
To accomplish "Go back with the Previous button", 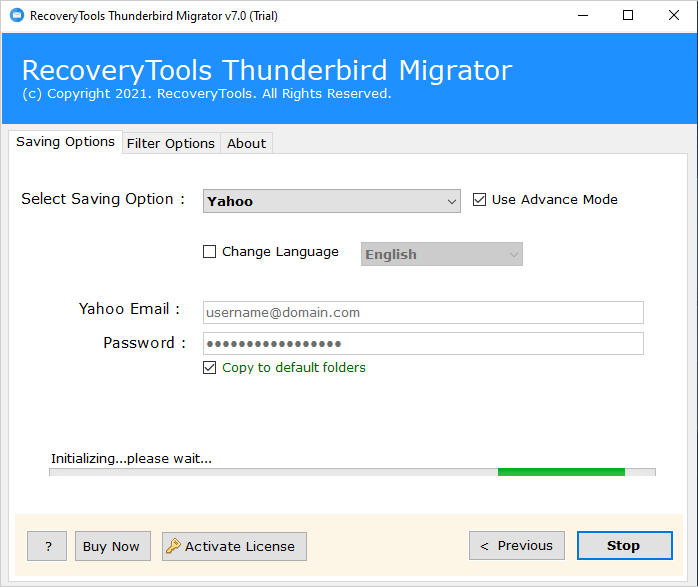I will 517,546.
